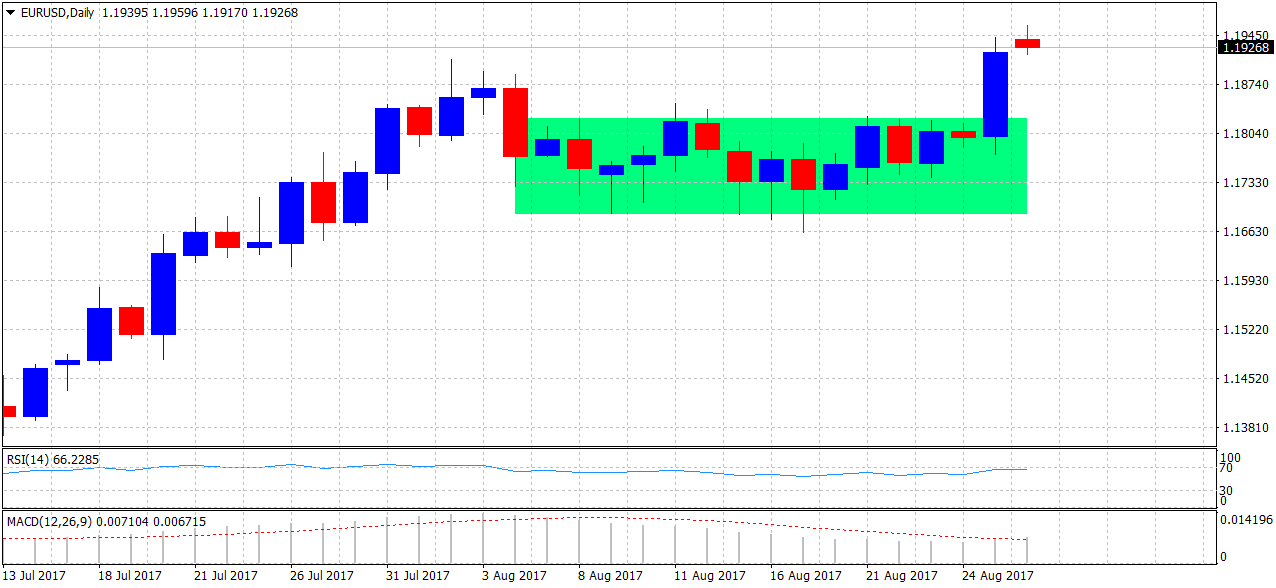Click the 26 Jul 2017 date label

tap(322, 576)
